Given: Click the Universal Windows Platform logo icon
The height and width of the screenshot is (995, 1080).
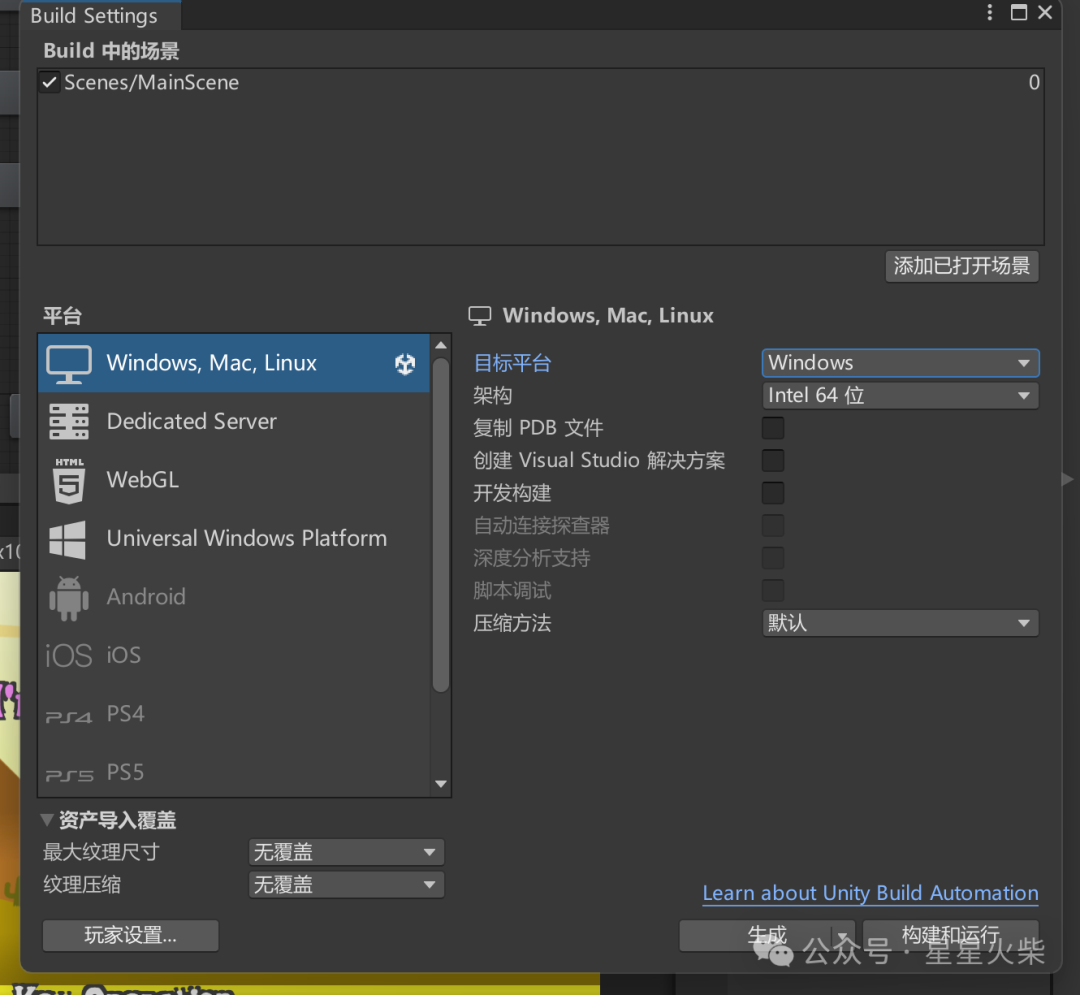Looking at the screenshot, I should (68, 539).
